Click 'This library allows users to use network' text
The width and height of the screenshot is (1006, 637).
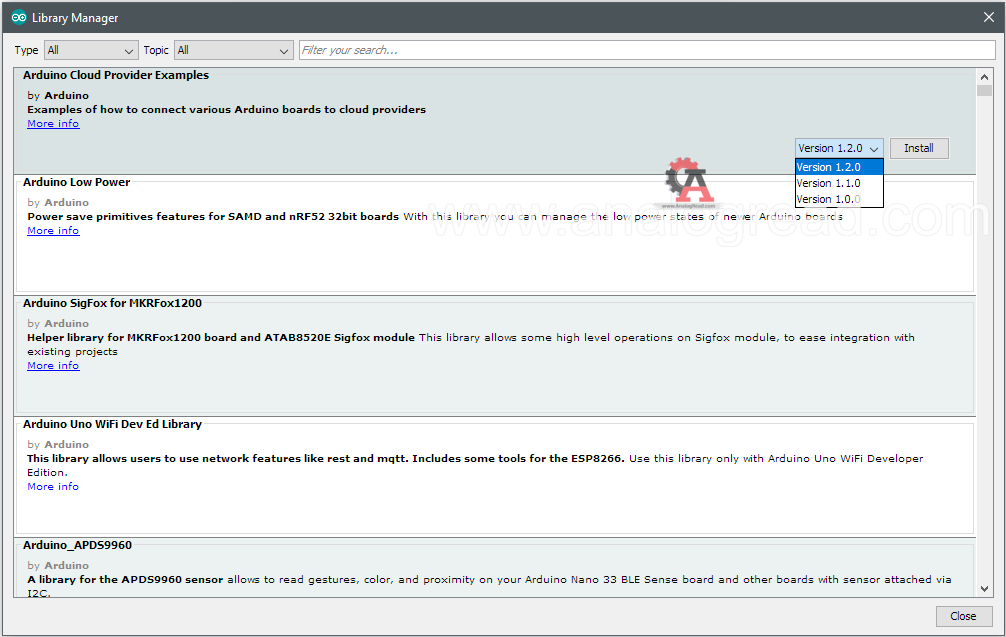(325, 459)
